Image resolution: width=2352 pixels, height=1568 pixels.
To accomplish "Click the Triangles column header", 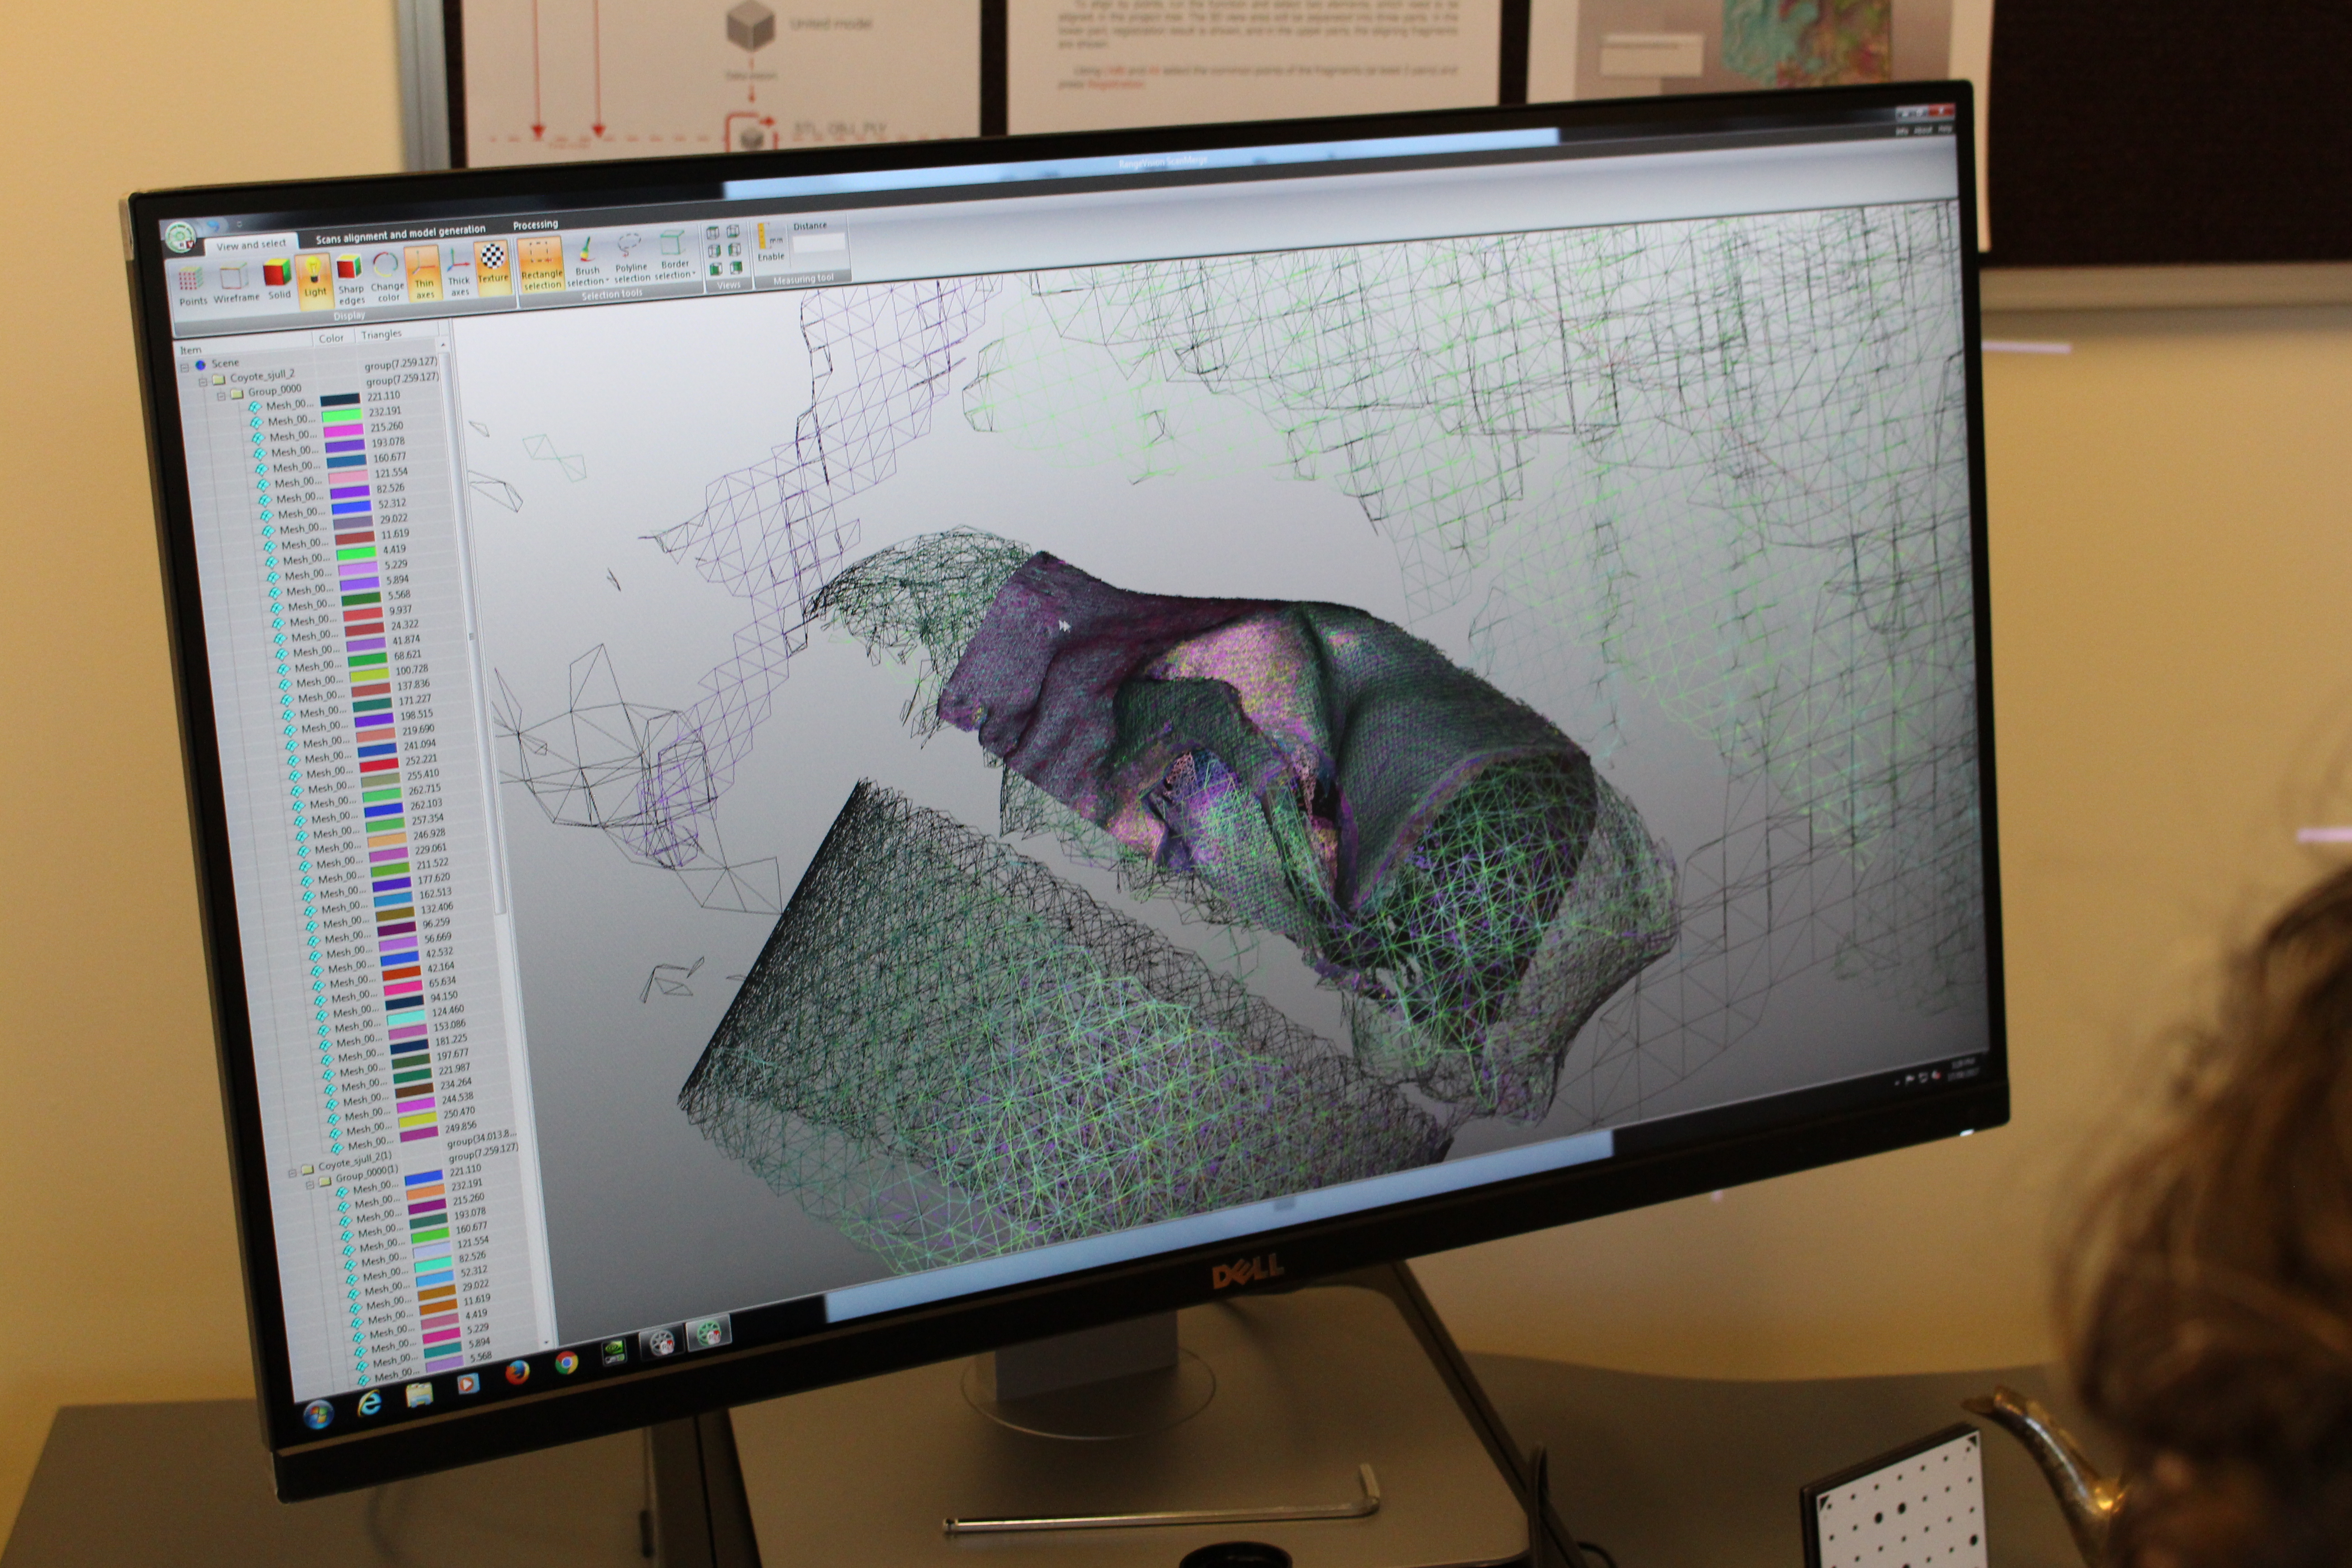I will [381, 335].
